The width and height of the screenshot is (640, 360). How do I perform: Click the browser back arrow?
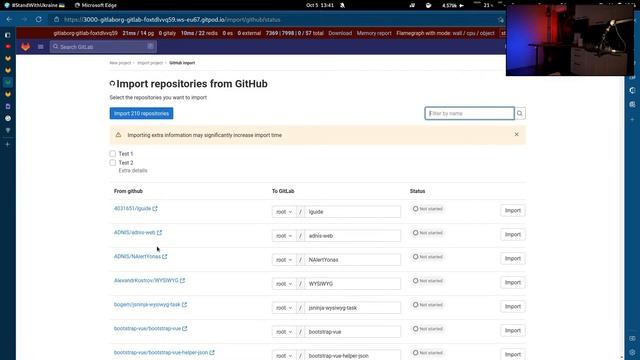click(9, 20)
